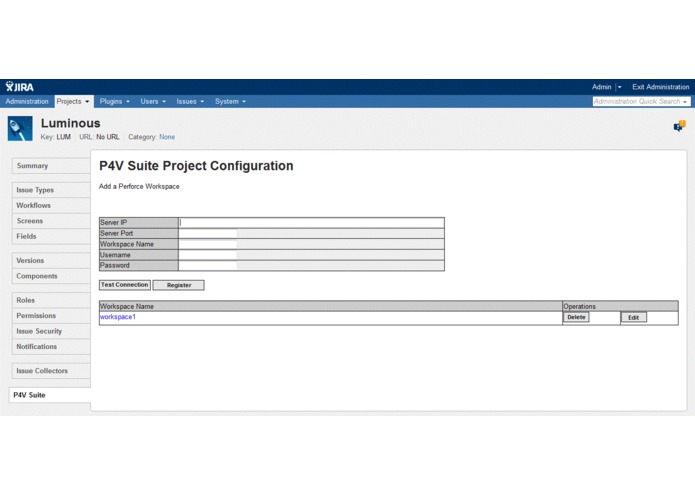Select P4V Suite sidebar tab
Screen dimensions: 695x494
point(50,395)
